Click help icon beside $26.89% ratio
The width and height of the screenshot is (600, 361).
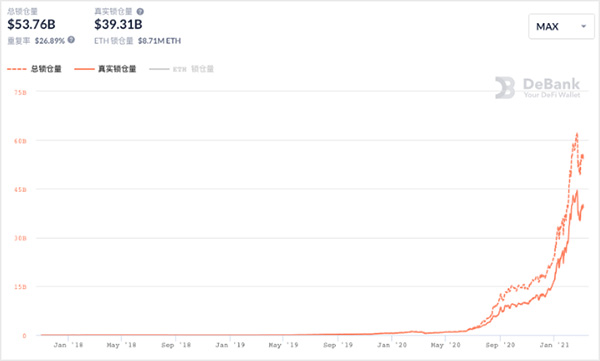(71, 40)
